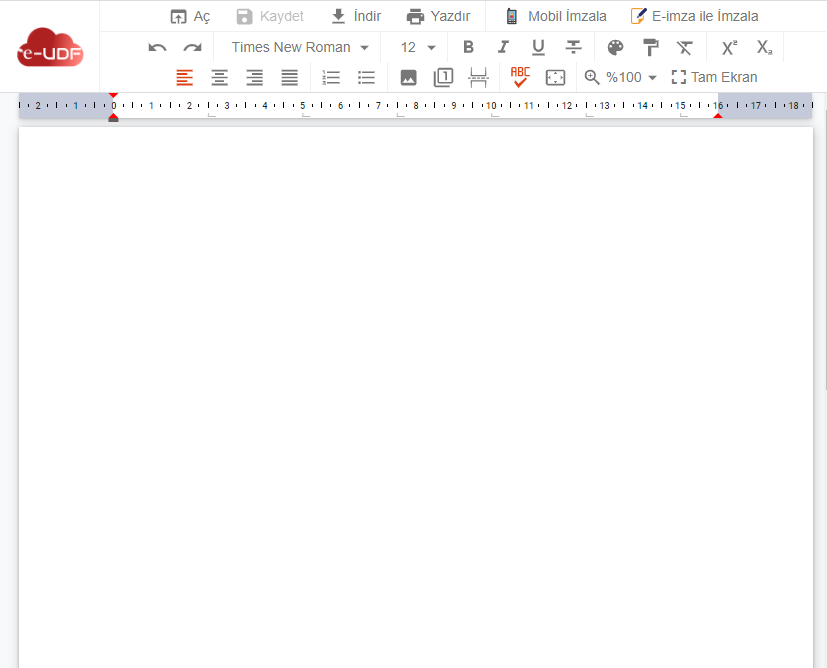
Task: Select the format painter roller icon
Action: (x=651, y=47)
